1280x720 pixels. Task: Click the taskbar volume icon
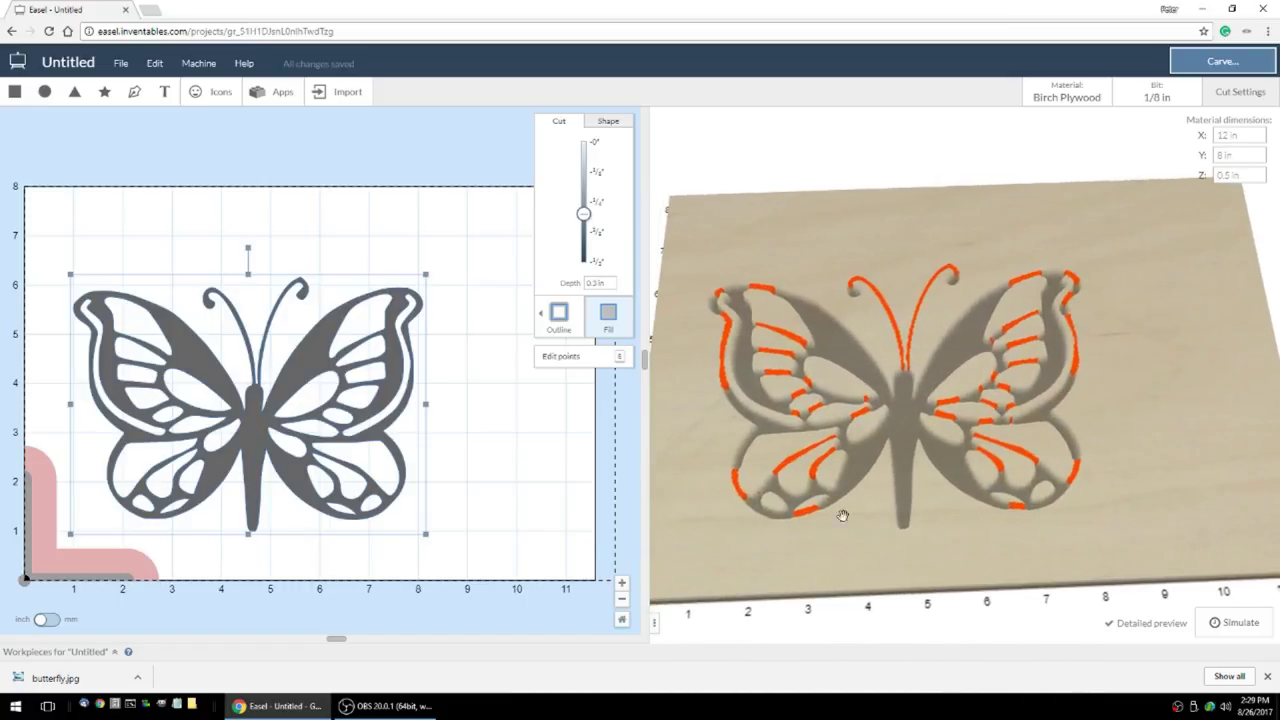click(x=1225, y=707)
